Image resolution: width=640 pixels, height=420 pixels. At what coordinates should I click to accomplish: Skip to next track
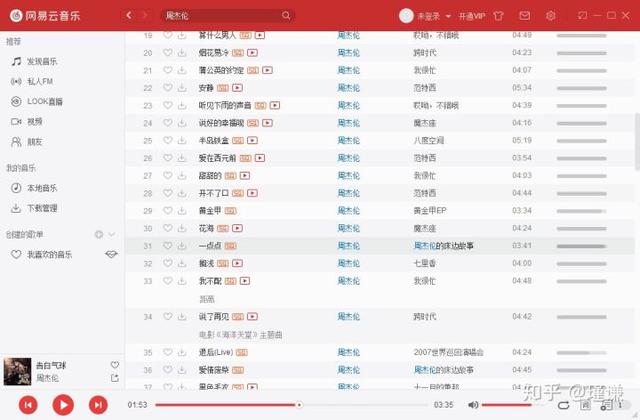(98, 405)
